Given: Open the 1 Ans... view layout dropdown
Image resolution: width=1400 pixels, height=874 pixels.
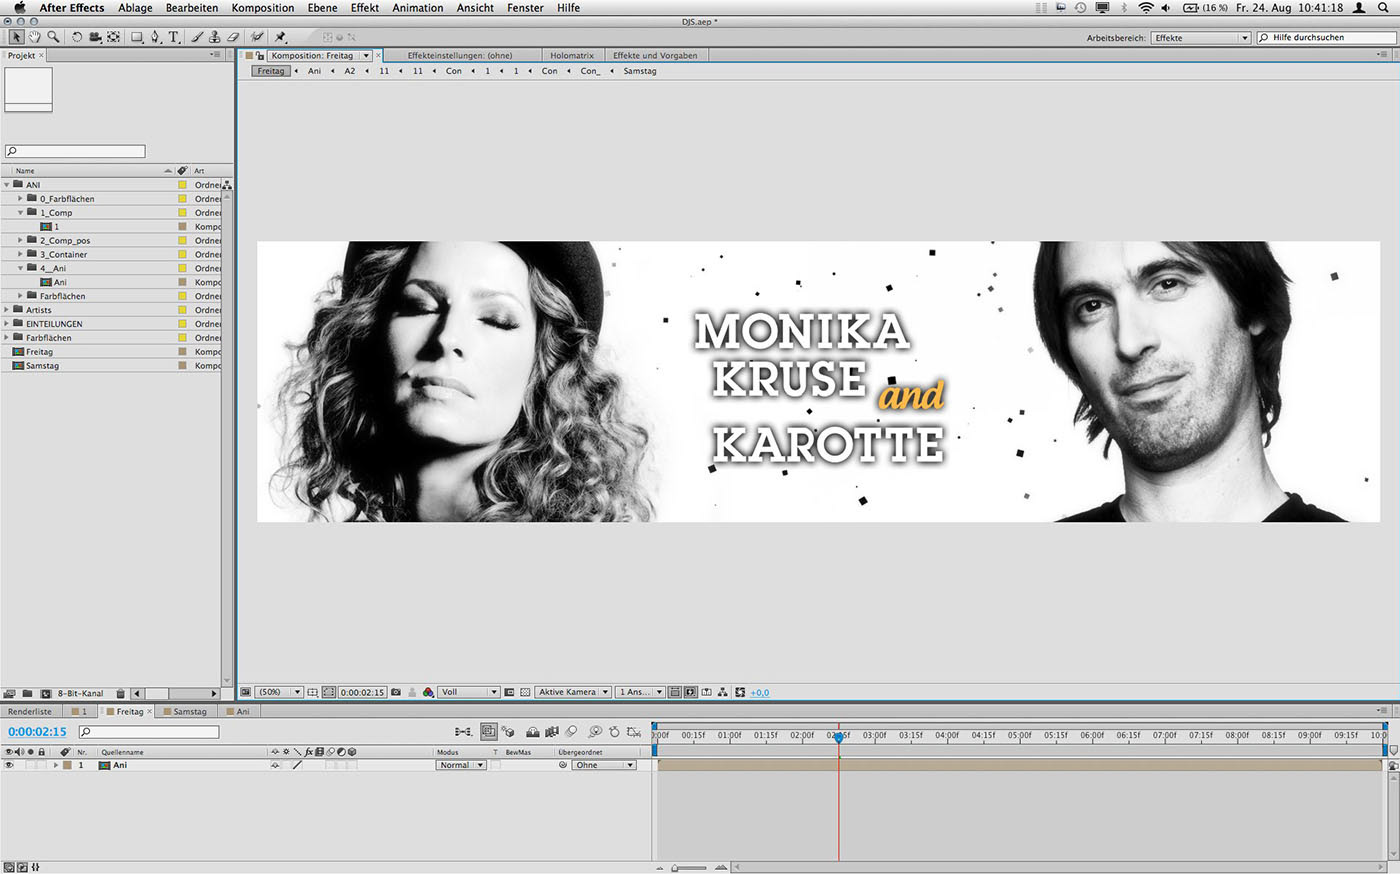Looking at the screenshot, I should click(x=640, y=692).
